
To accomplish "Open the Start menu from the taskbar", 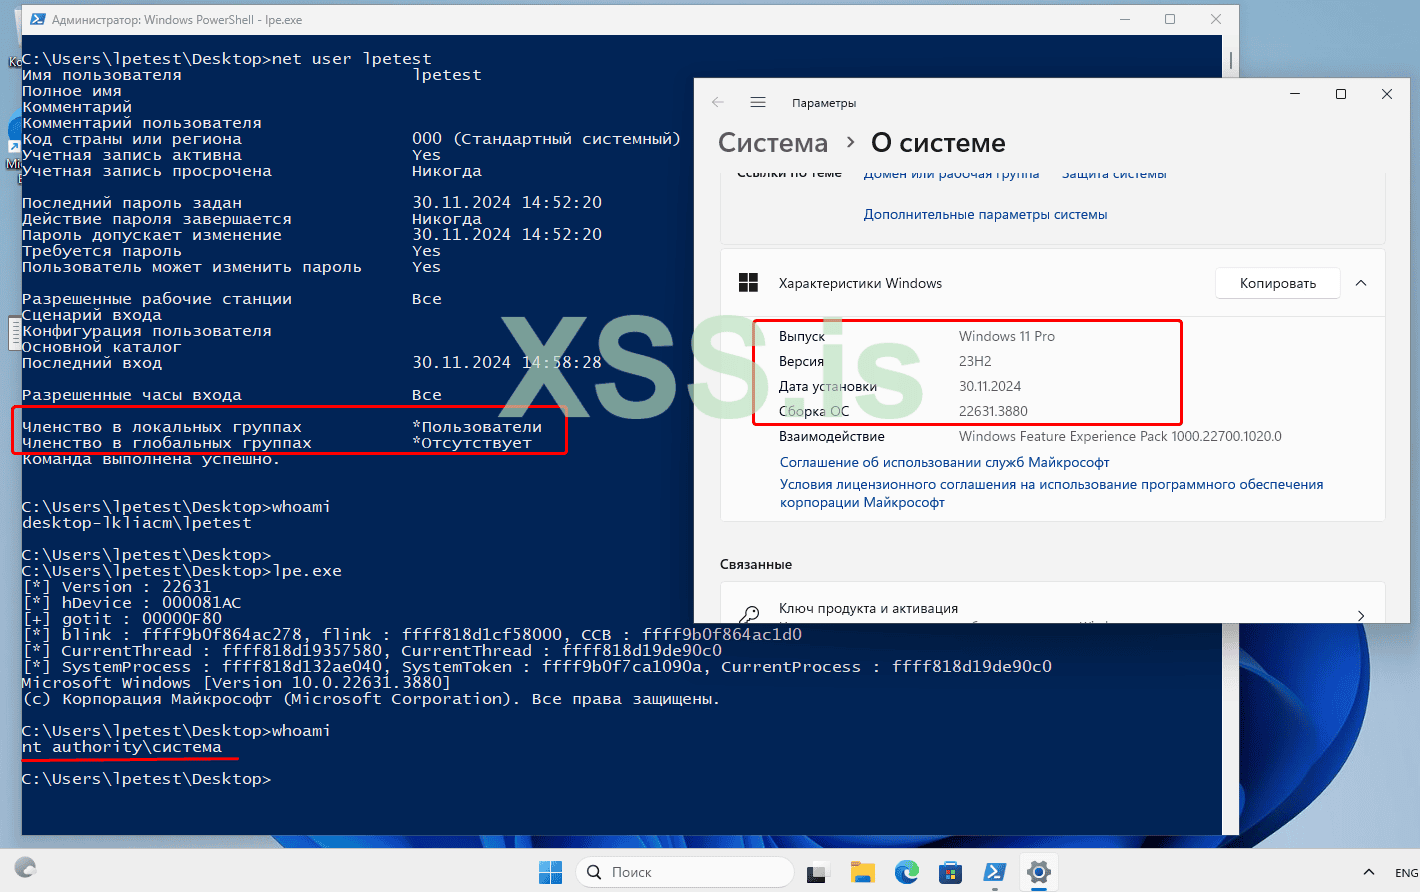I will point(551,872).
